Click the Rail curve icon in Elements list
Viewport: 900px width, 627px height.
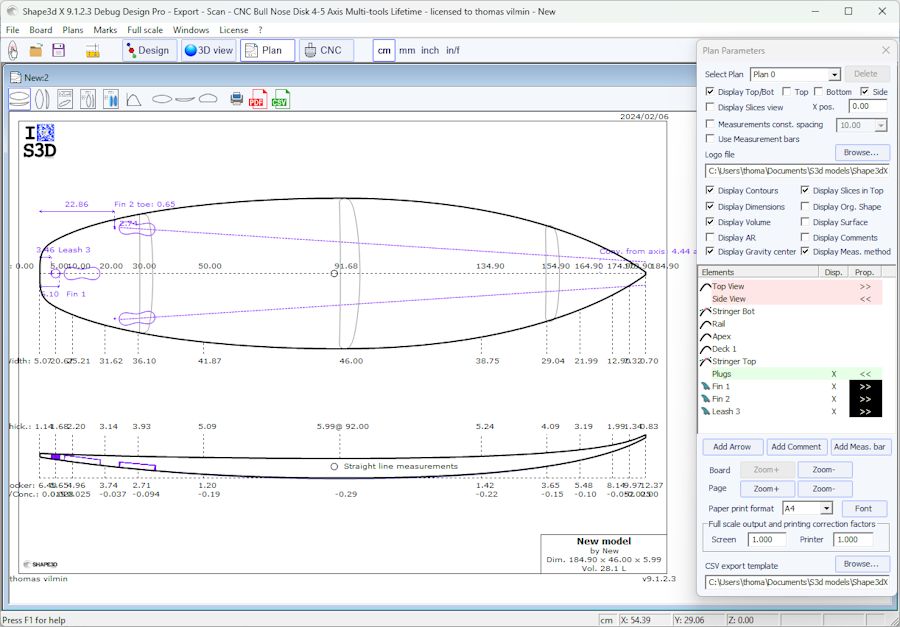pos(705,324)
